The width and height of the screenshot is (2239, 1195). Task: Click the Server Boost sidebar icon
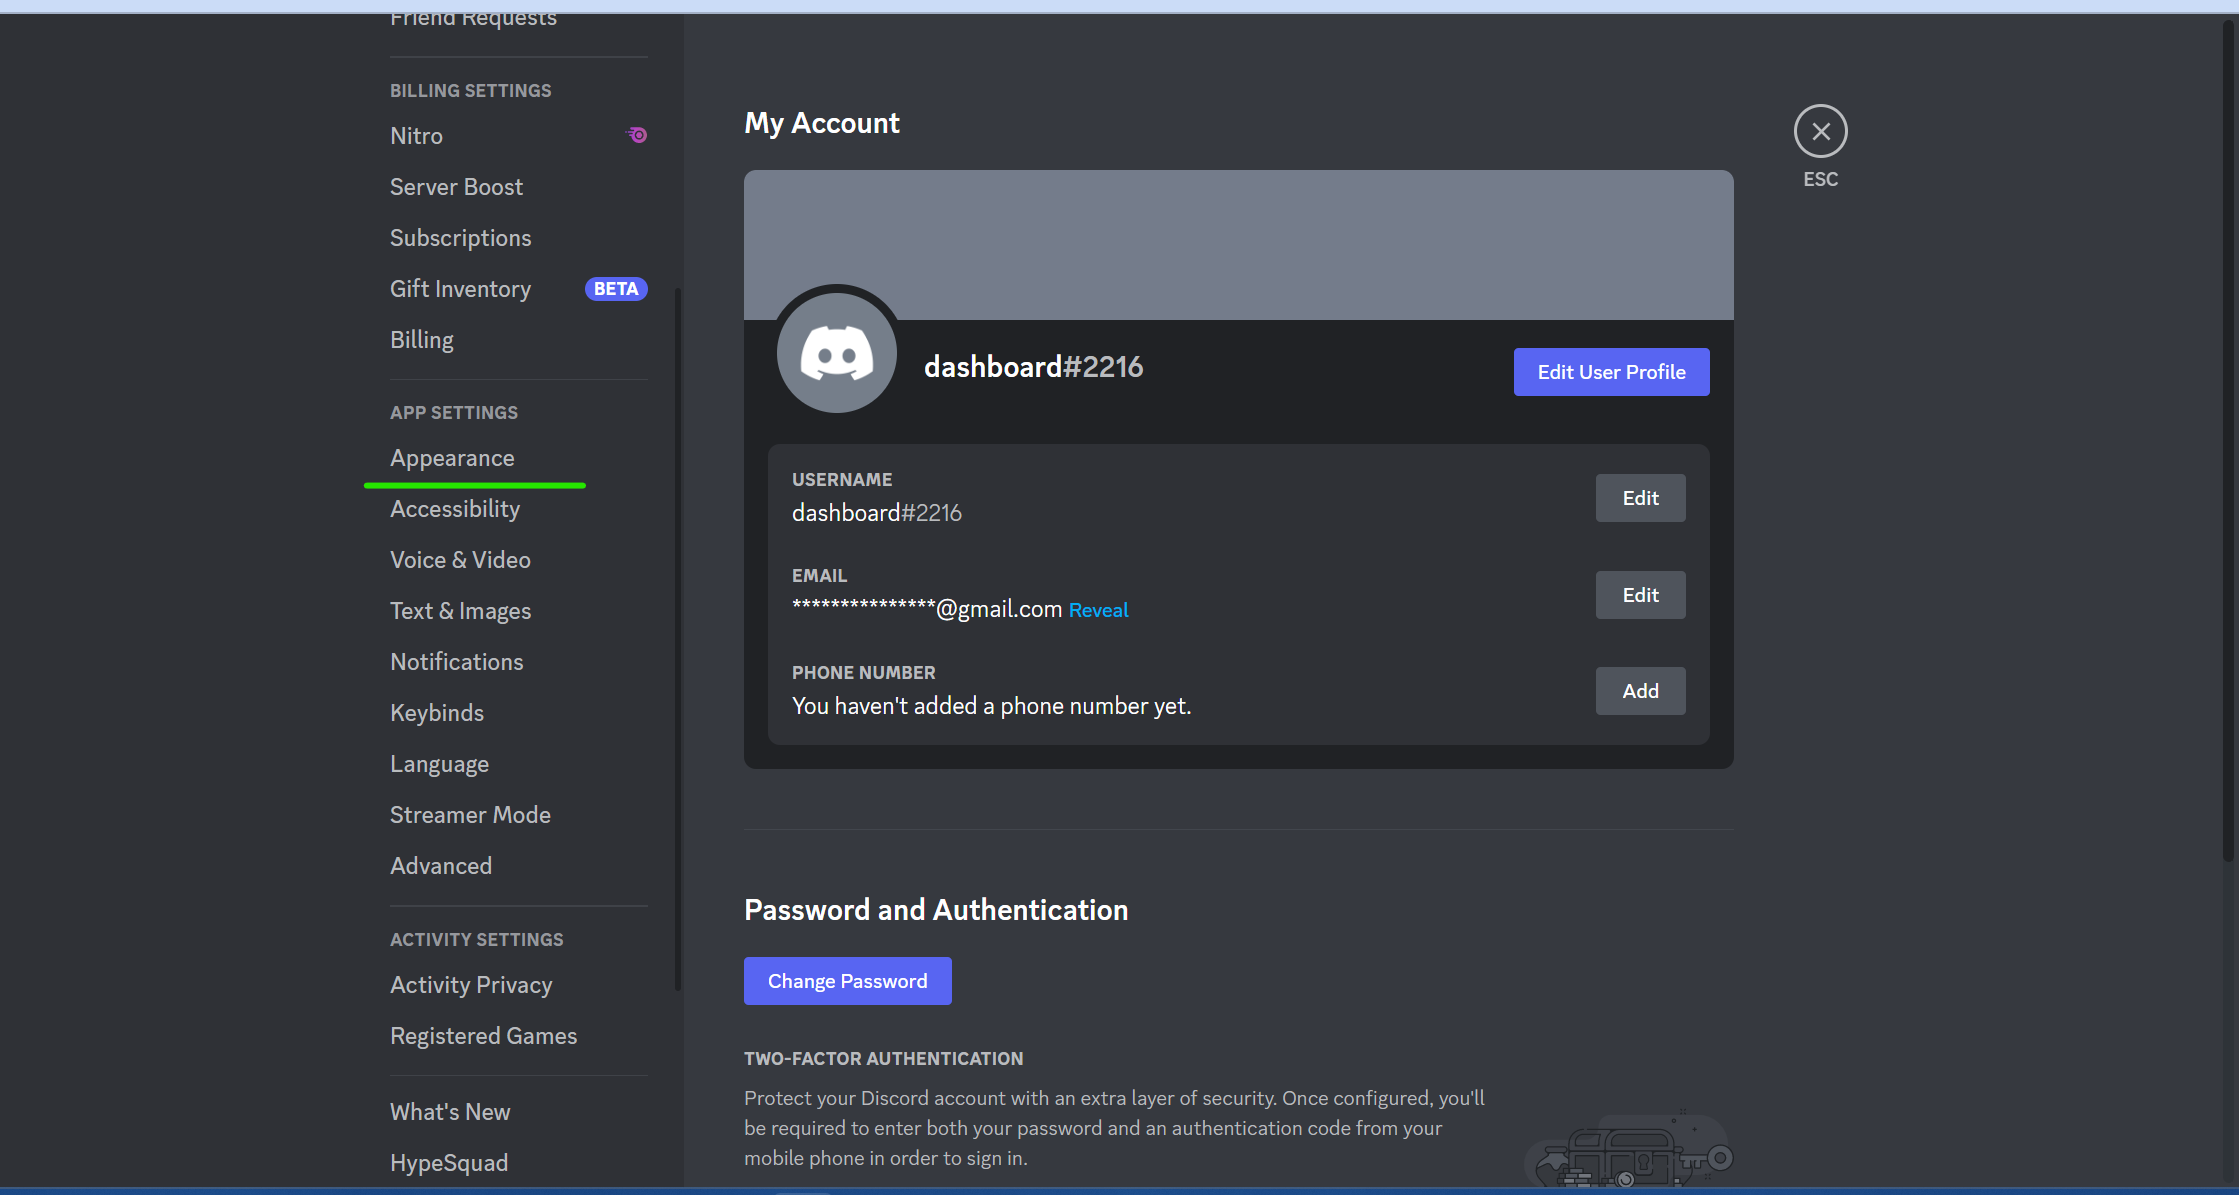(456, 185)
